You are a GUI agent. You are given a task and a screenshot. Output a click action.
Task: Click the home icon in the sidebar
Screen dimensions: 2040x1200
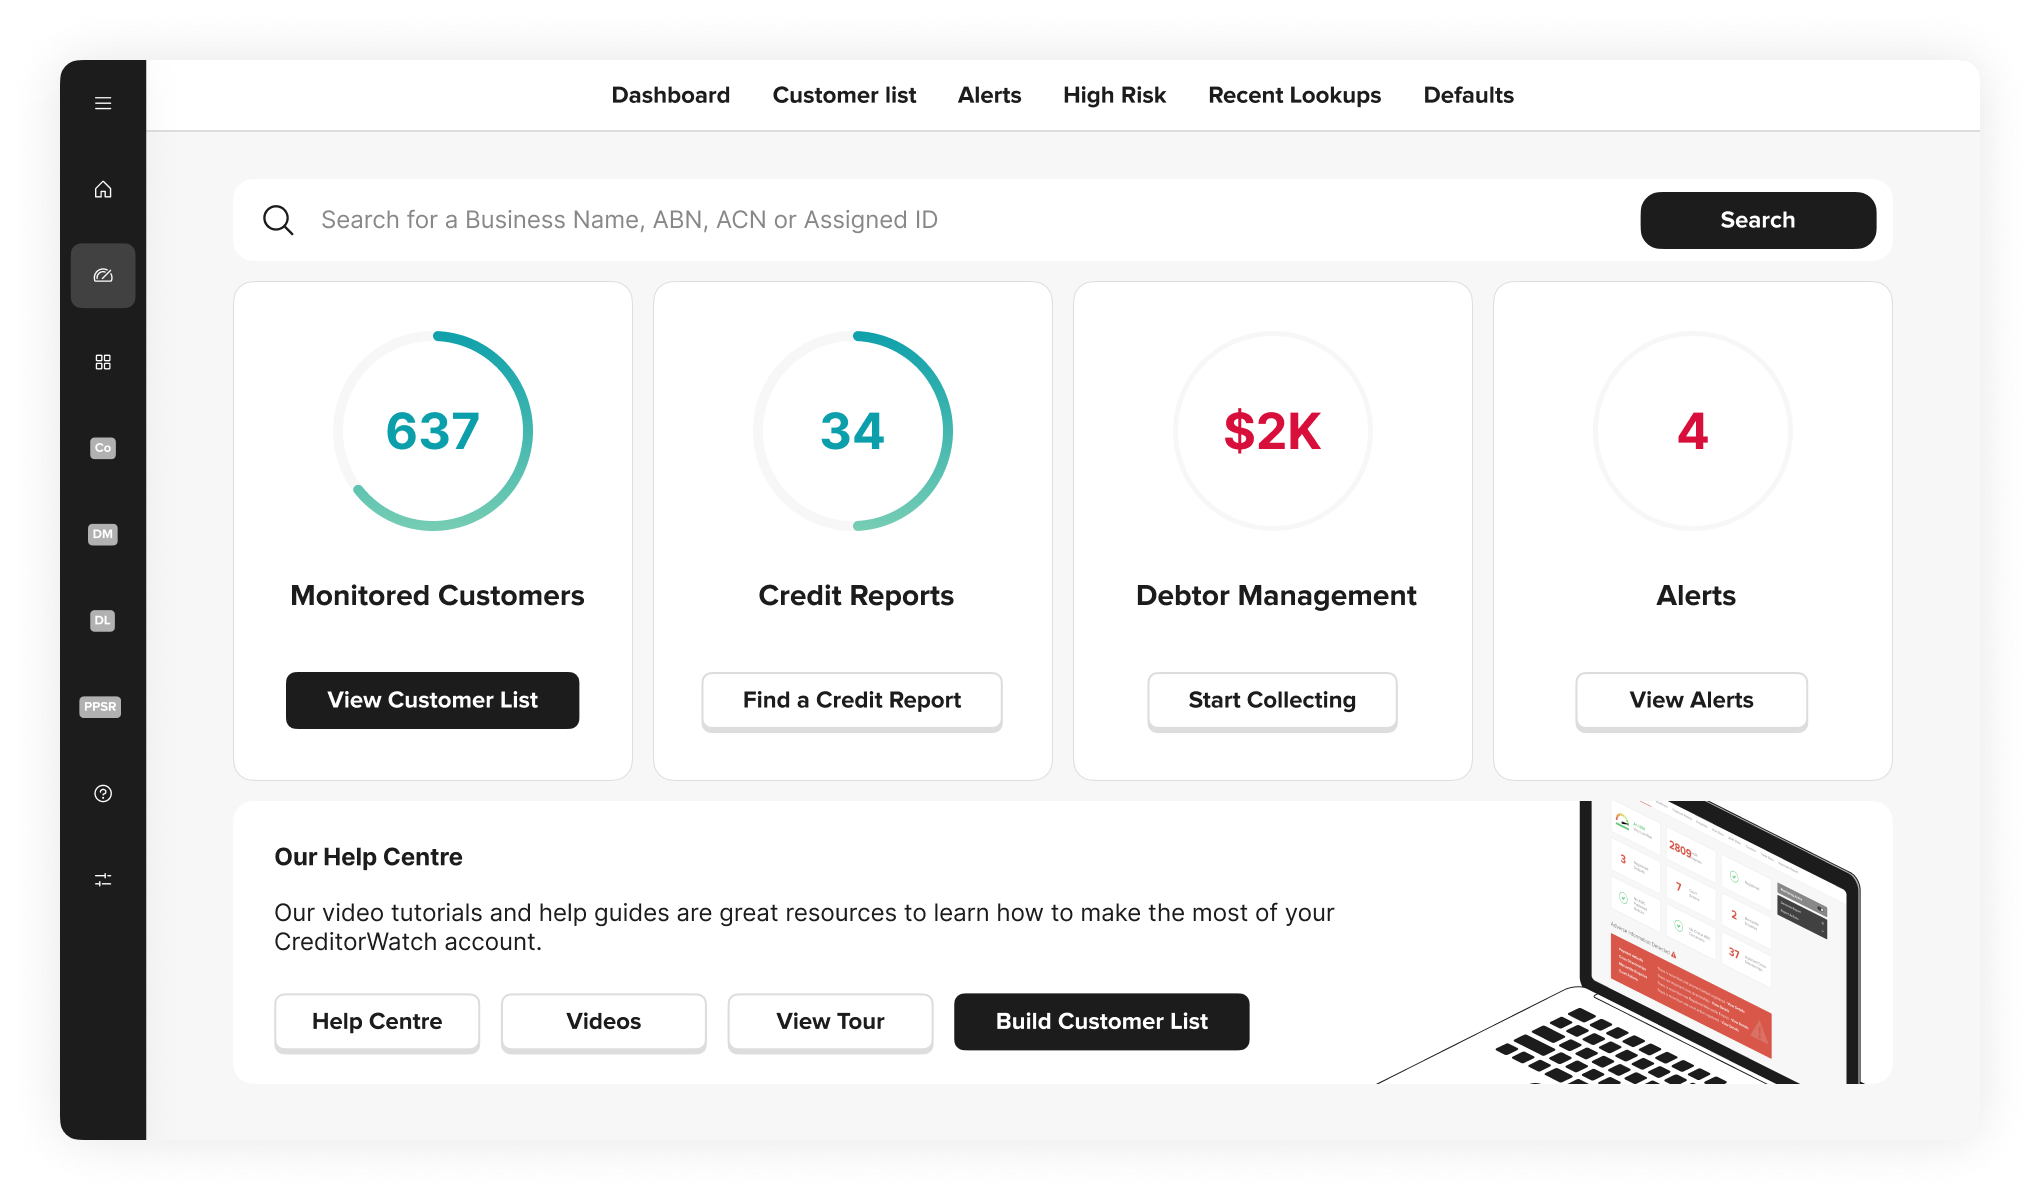(x=103, y=189)
